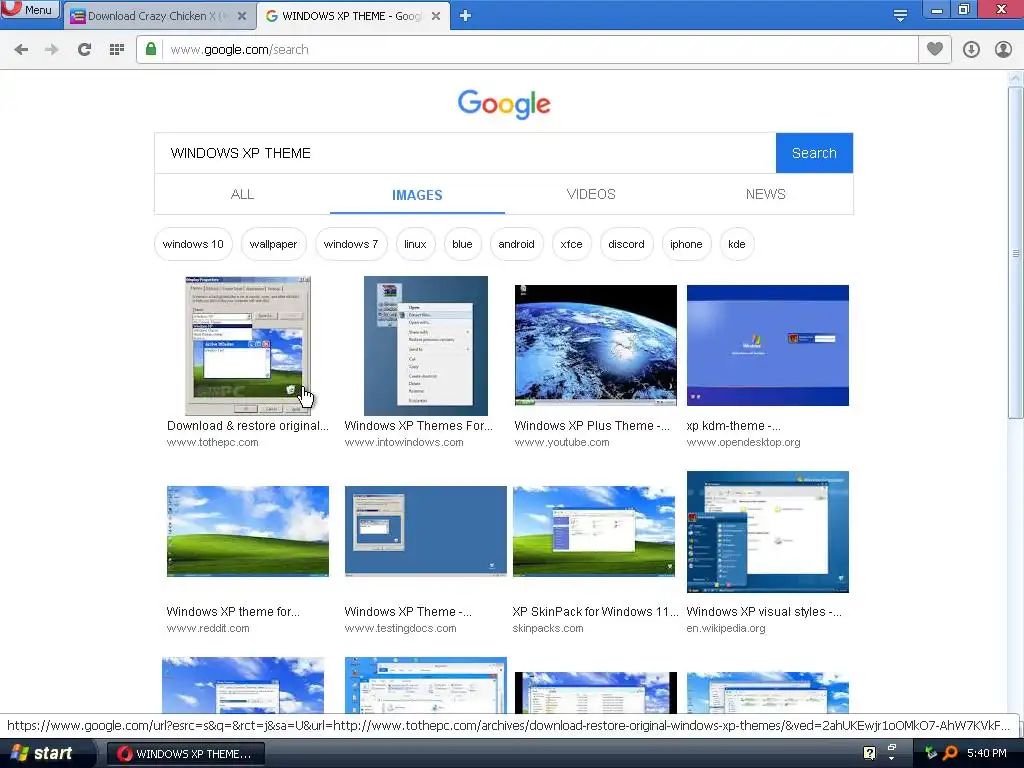1024x768 pixels.
Task: Filter by discord chip
Action: (626, 244)
